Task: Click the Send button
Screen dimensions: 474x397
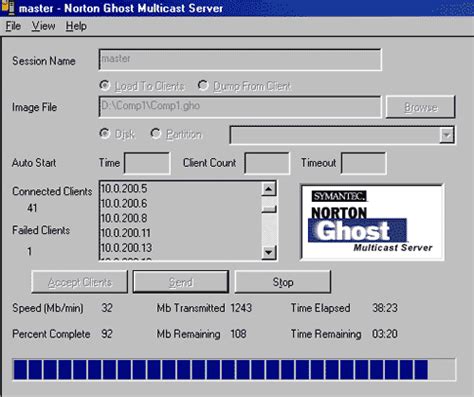Action: point(181,282)
